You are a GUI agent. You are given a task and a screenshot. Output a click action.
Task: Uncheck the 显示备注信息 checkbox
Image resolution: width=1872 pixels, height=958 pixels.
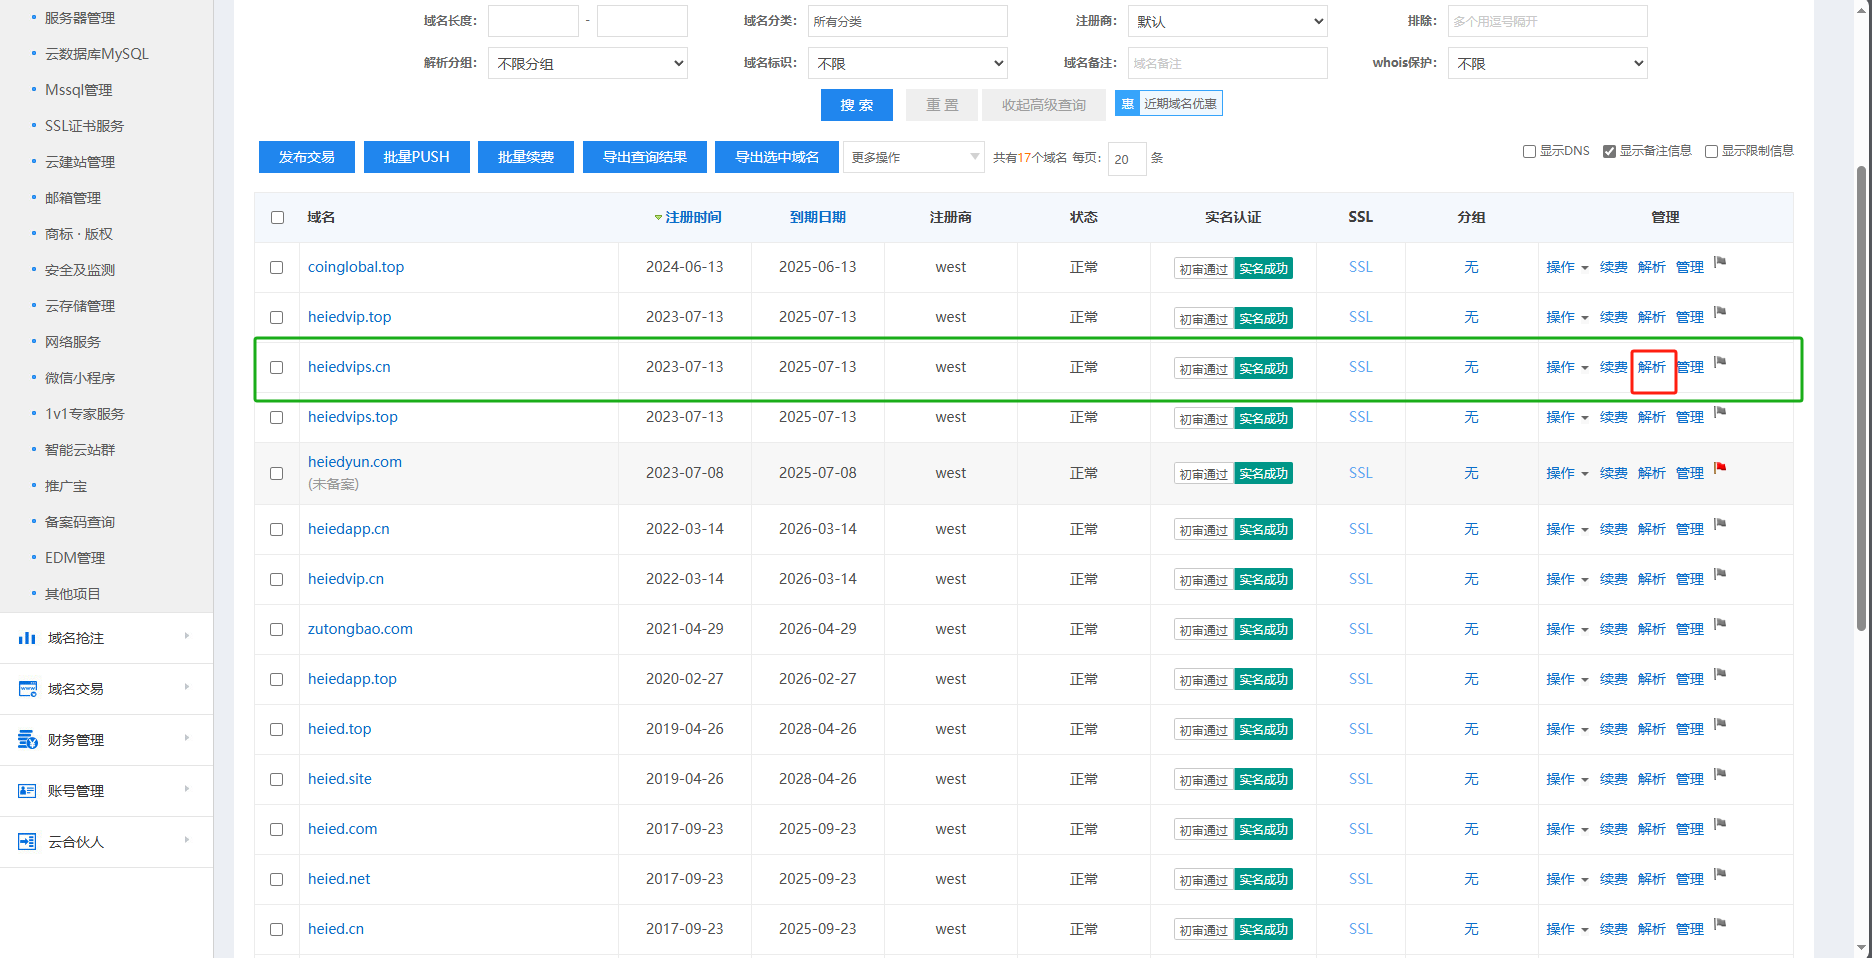(1609, 152)
